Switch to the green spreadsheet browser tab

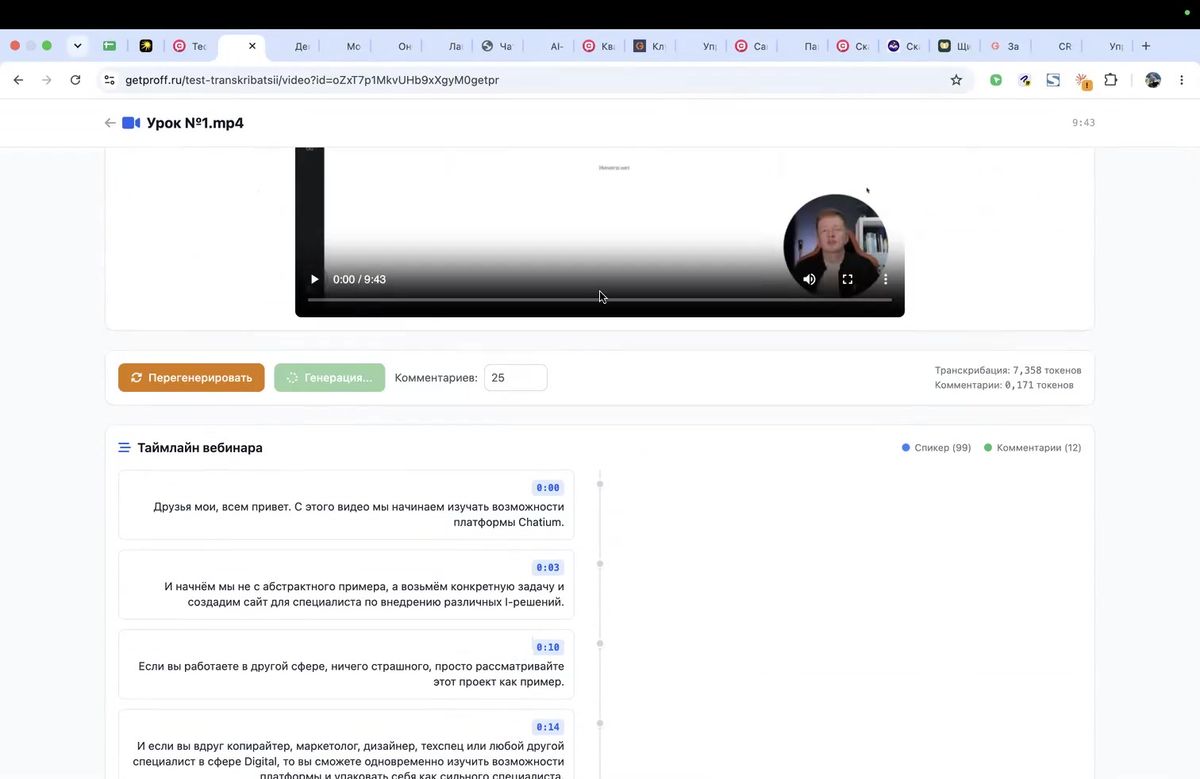[109, 46]
